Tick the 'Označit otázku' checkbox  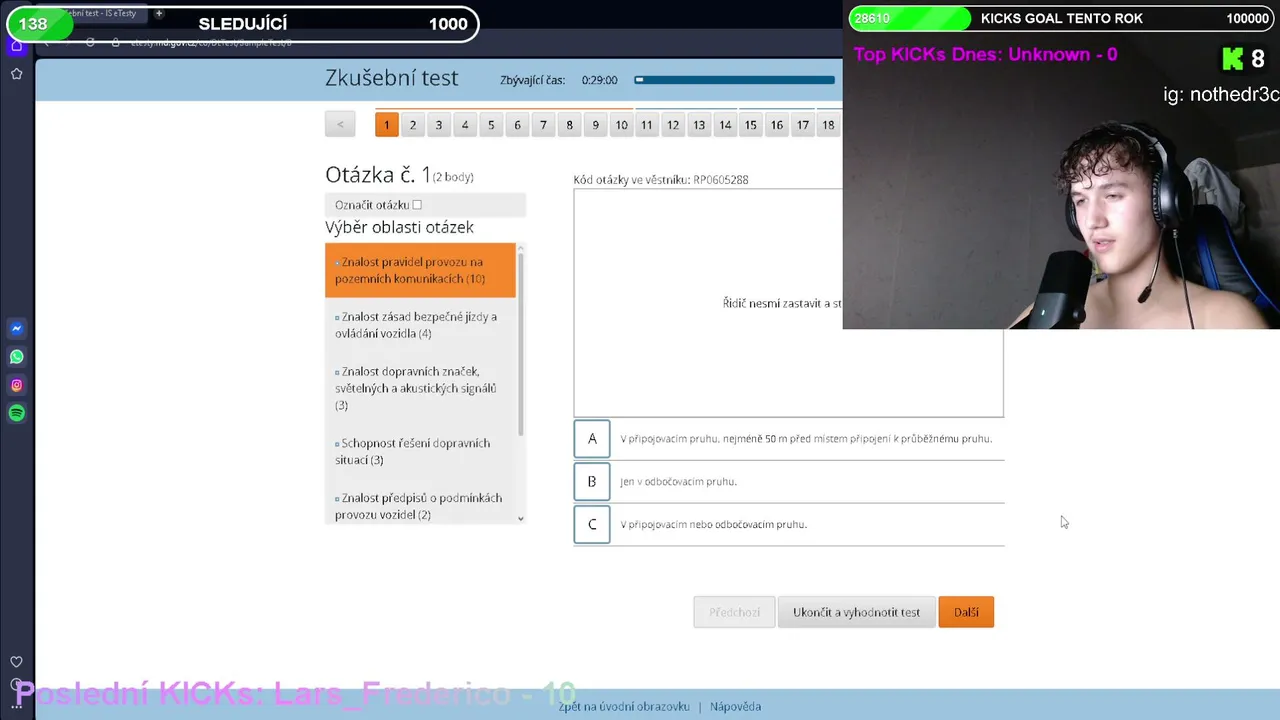(417, 205)
